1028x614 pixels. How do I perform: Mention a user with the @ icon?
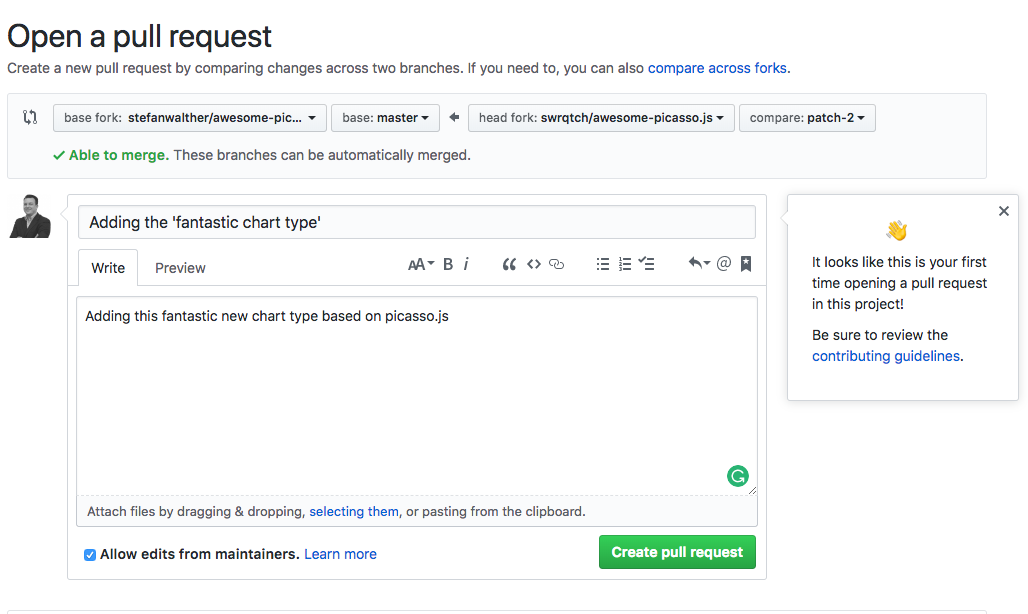pyautogui.click(x=724, y=263)
